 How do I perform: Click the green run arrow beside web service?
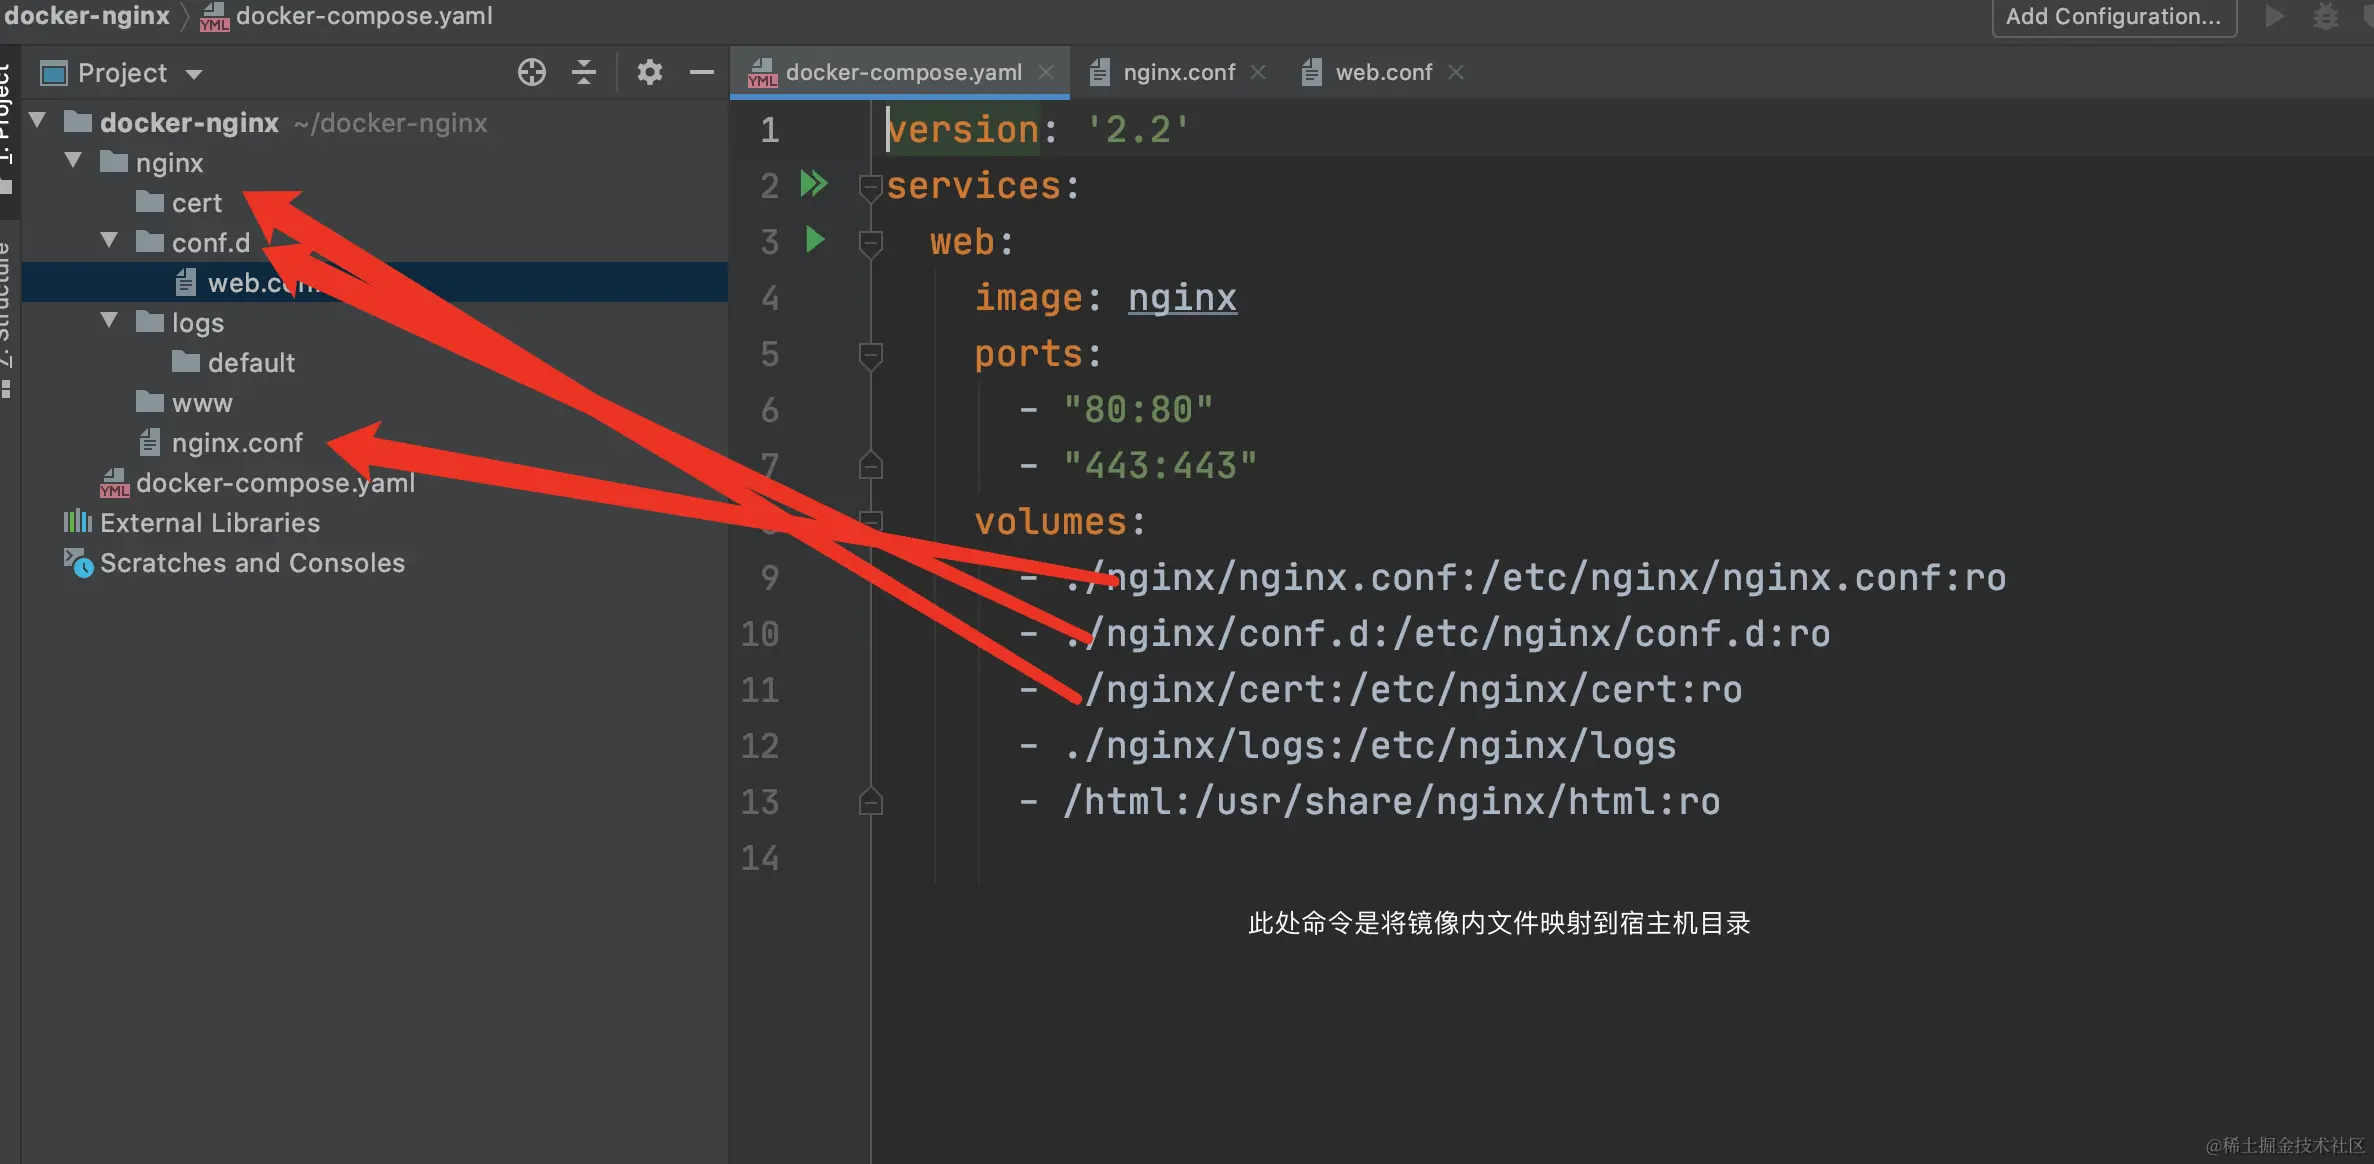(x=815, y=240)
